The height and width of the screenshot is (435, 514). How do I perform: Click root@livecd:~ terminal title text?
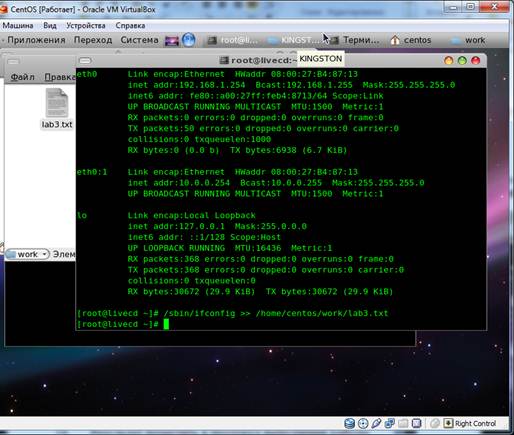coord(264,60)
